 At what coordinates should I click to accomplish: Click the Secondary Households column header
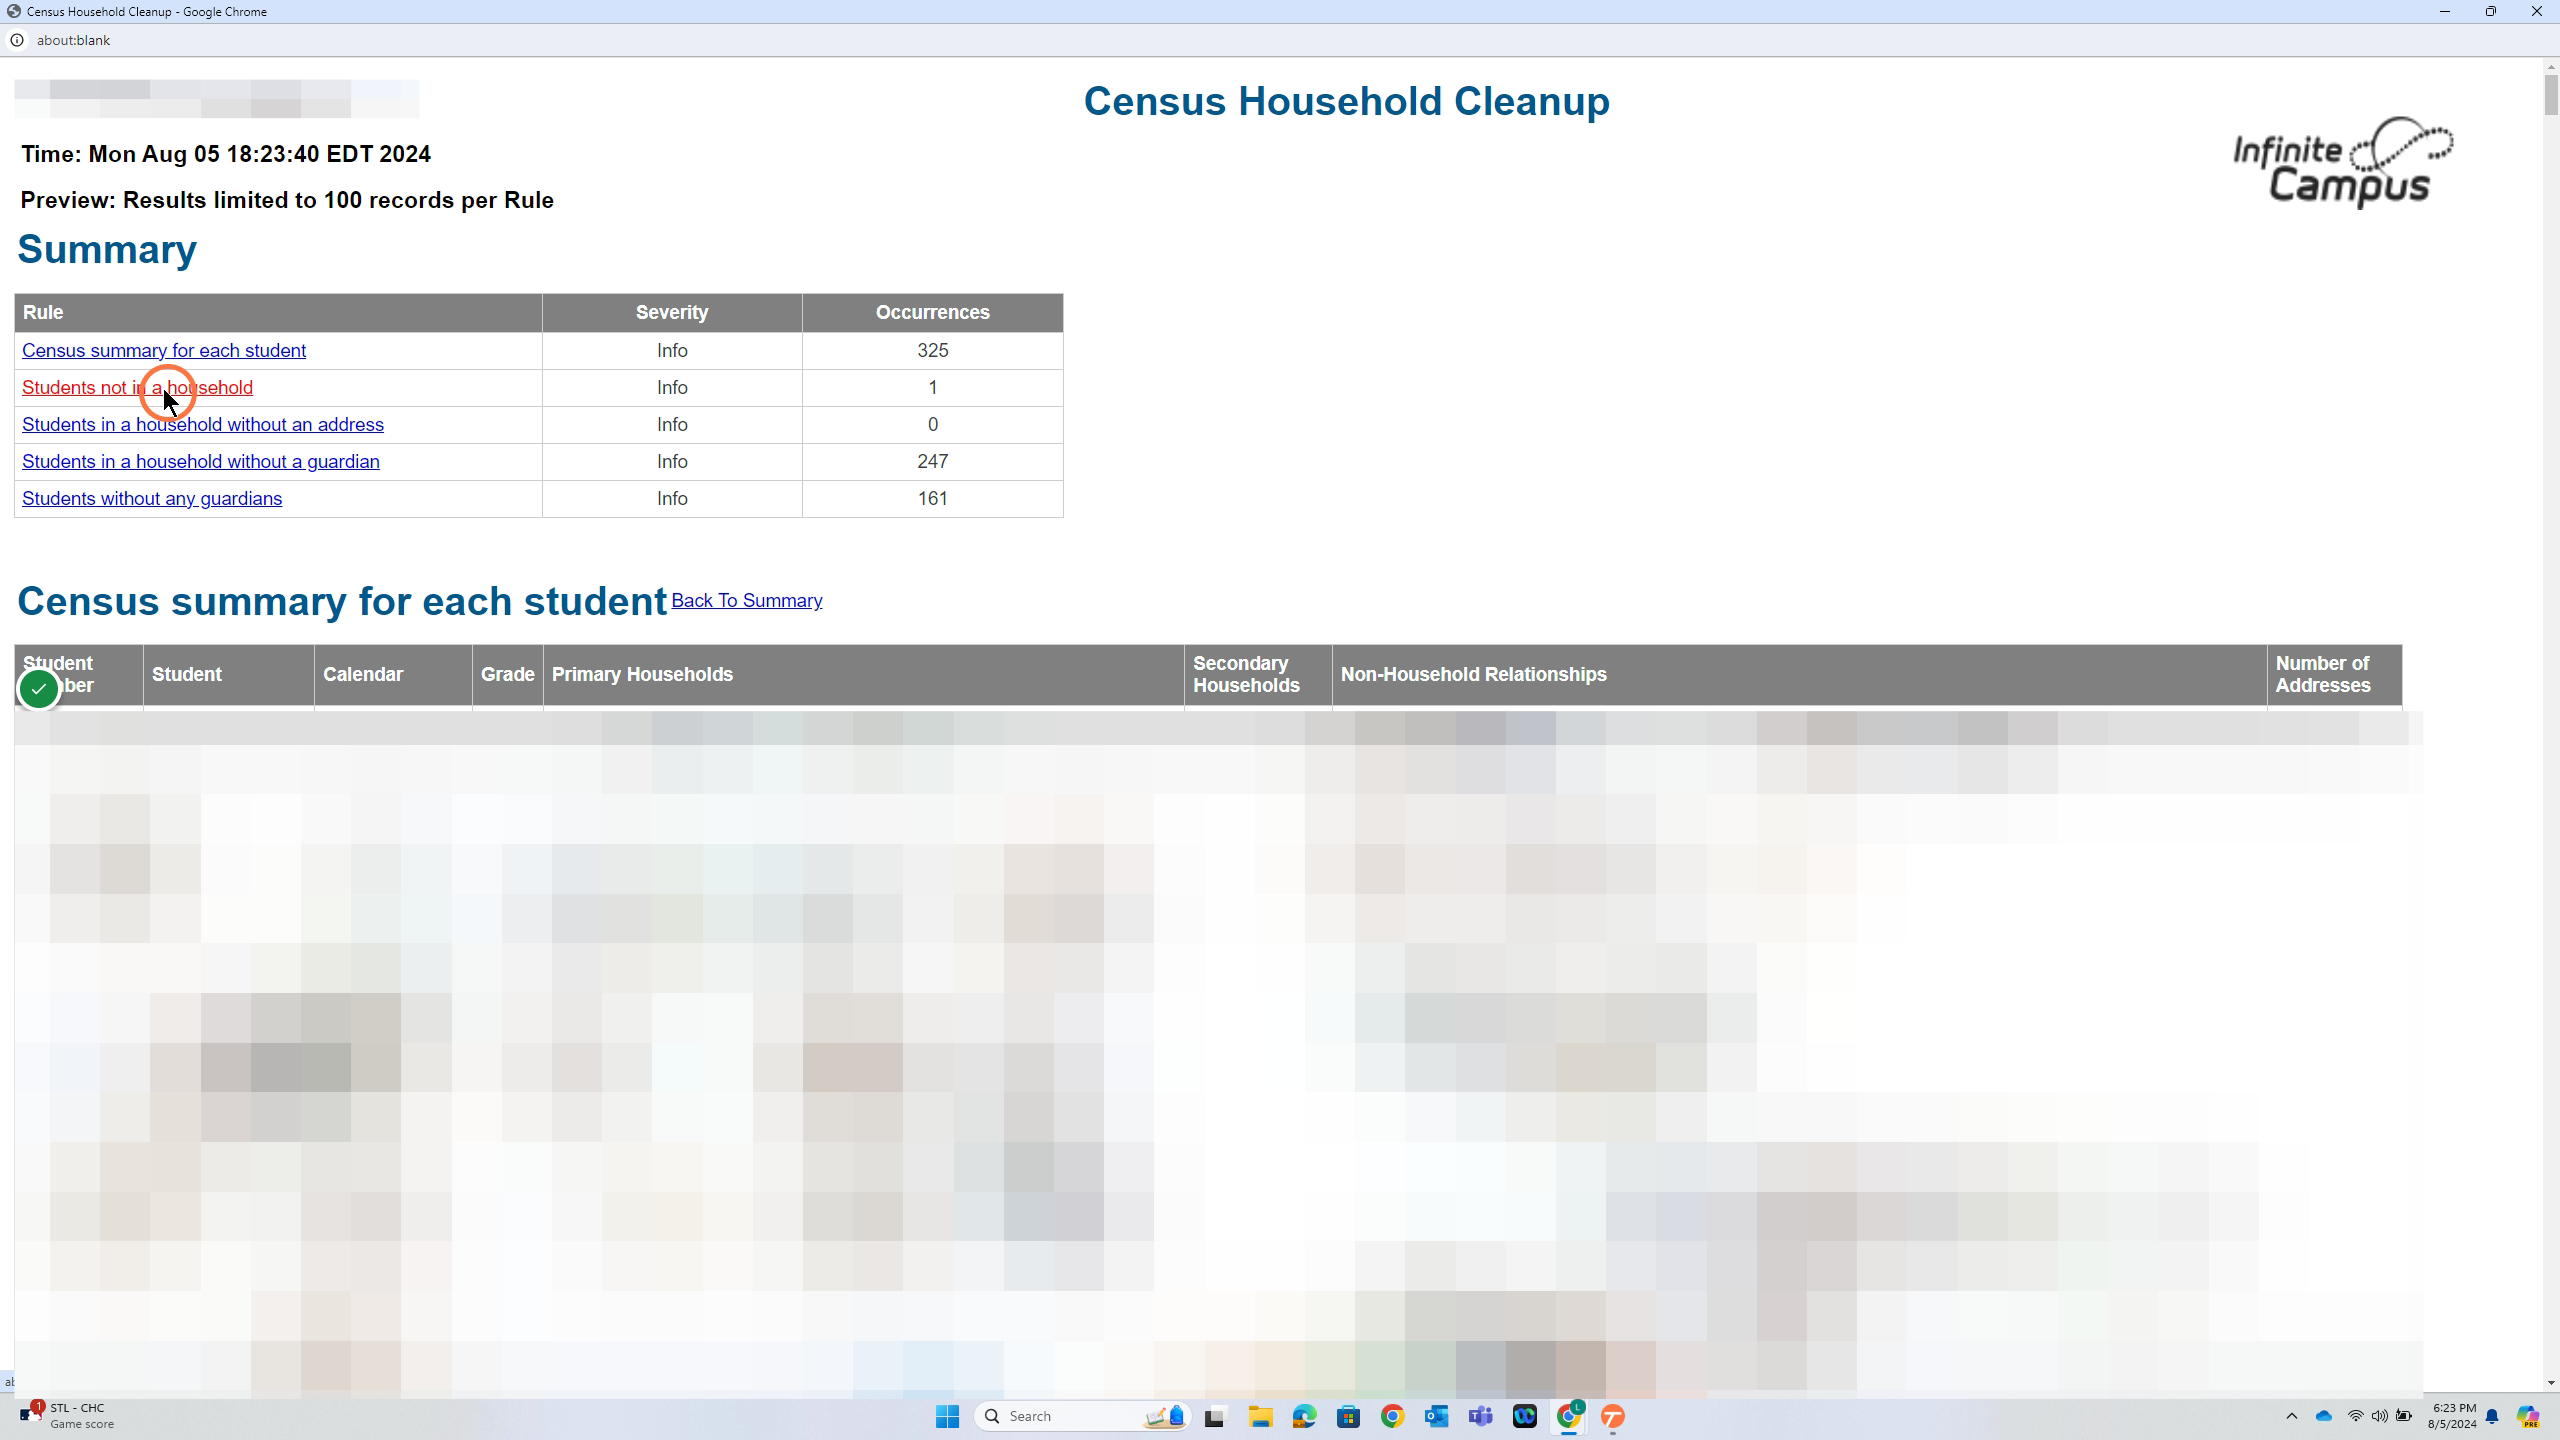pos(1258,675)
